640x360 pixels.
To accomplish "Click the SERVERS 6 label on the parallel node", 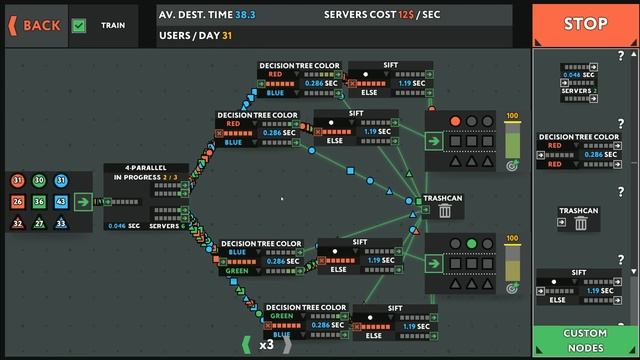I will click(167, 226).
